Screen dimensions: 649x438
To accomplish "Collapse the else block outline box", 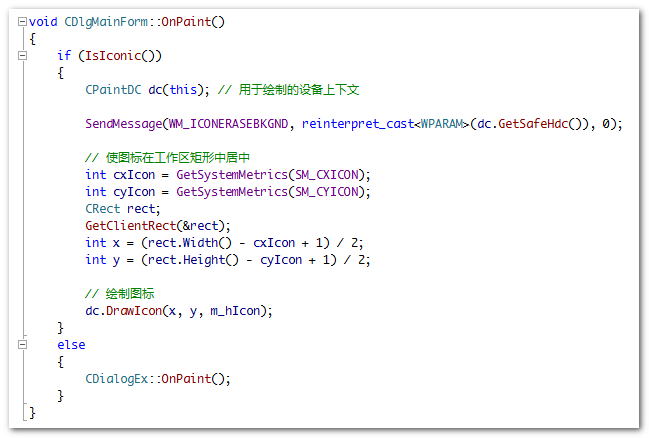I will coord(22,344).
